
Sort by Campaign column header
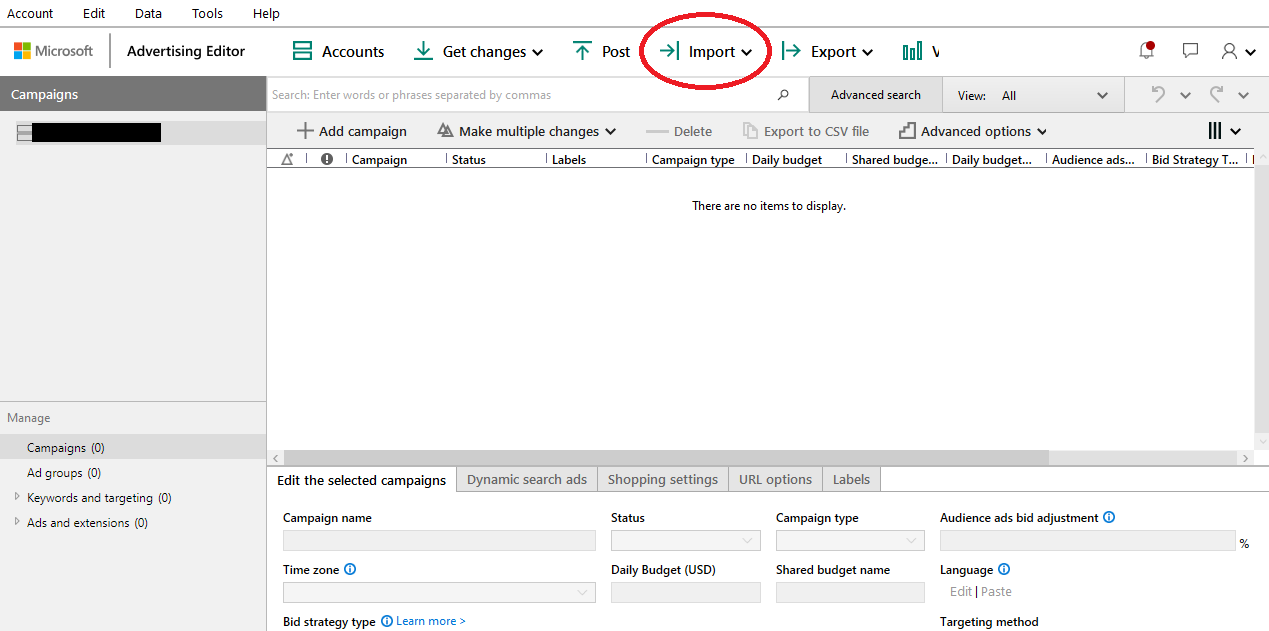[x=380, y=160]
